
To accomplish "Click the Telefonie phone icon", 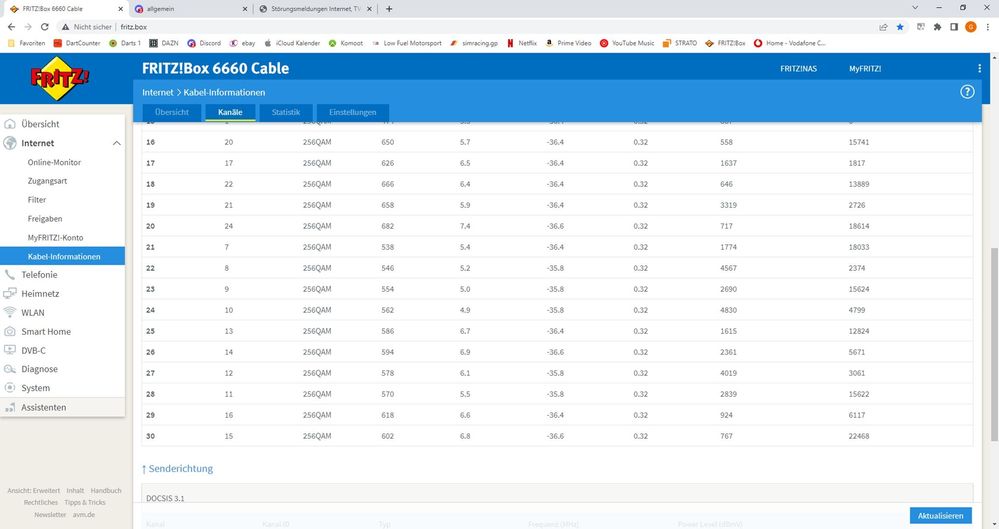I will tap(10, 275).
